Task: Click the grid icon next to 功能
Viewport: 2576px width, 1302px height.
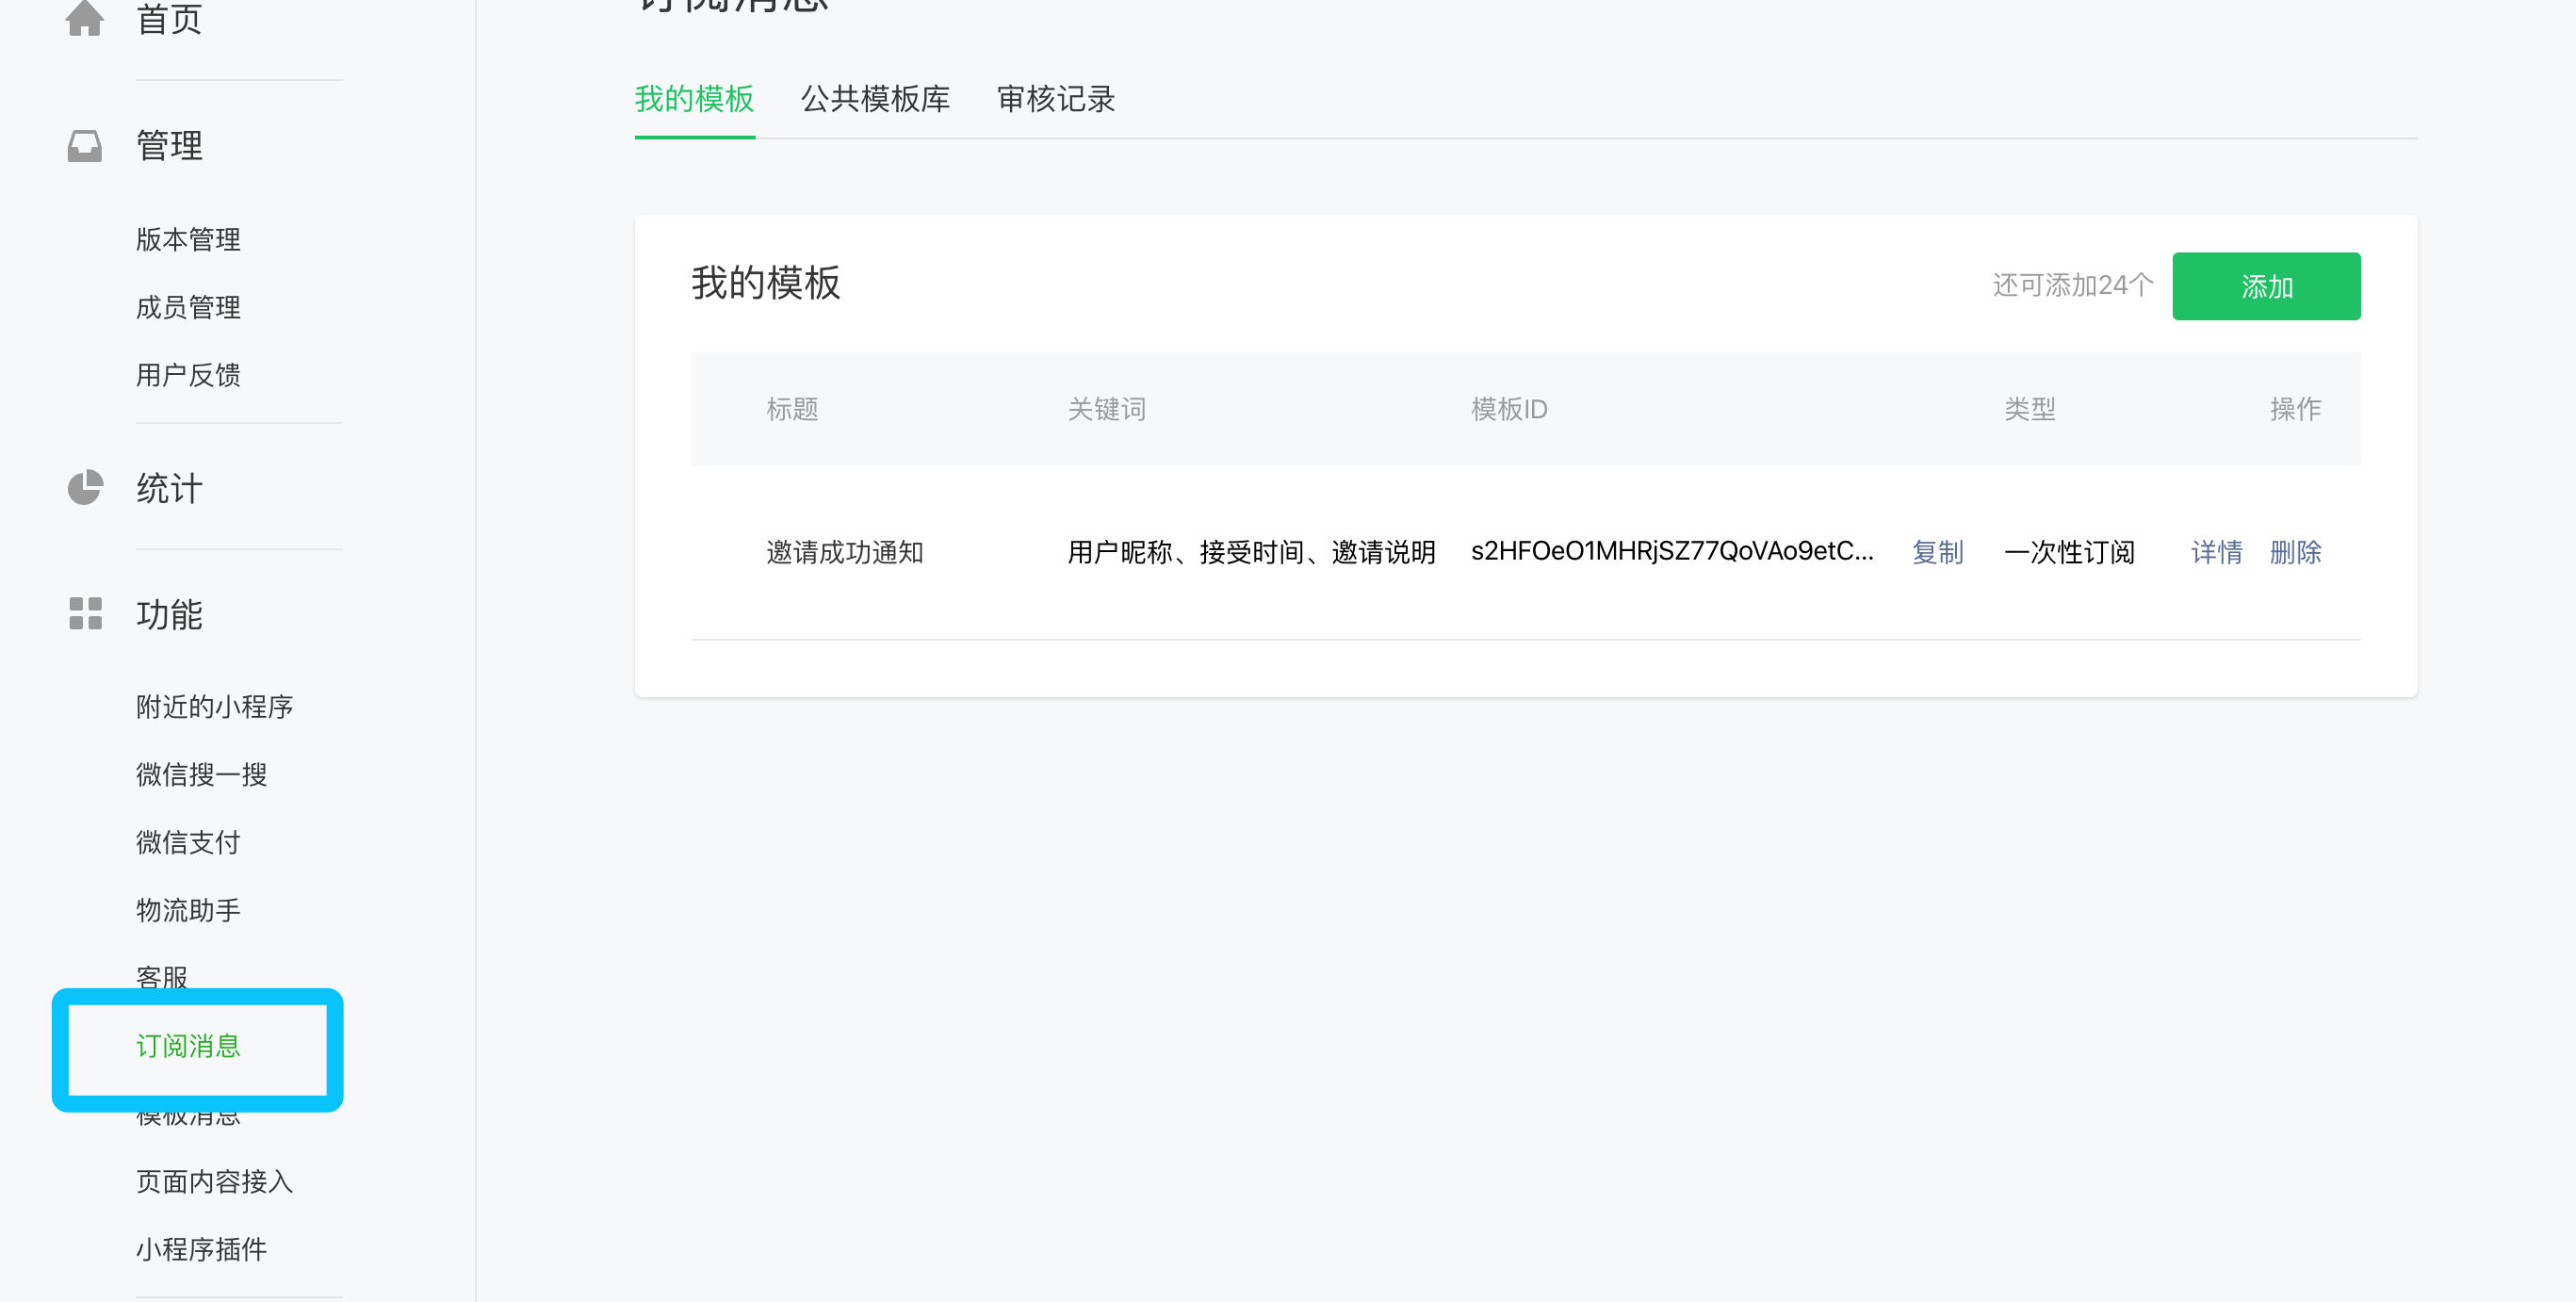Action: click(x=85, y=613)
